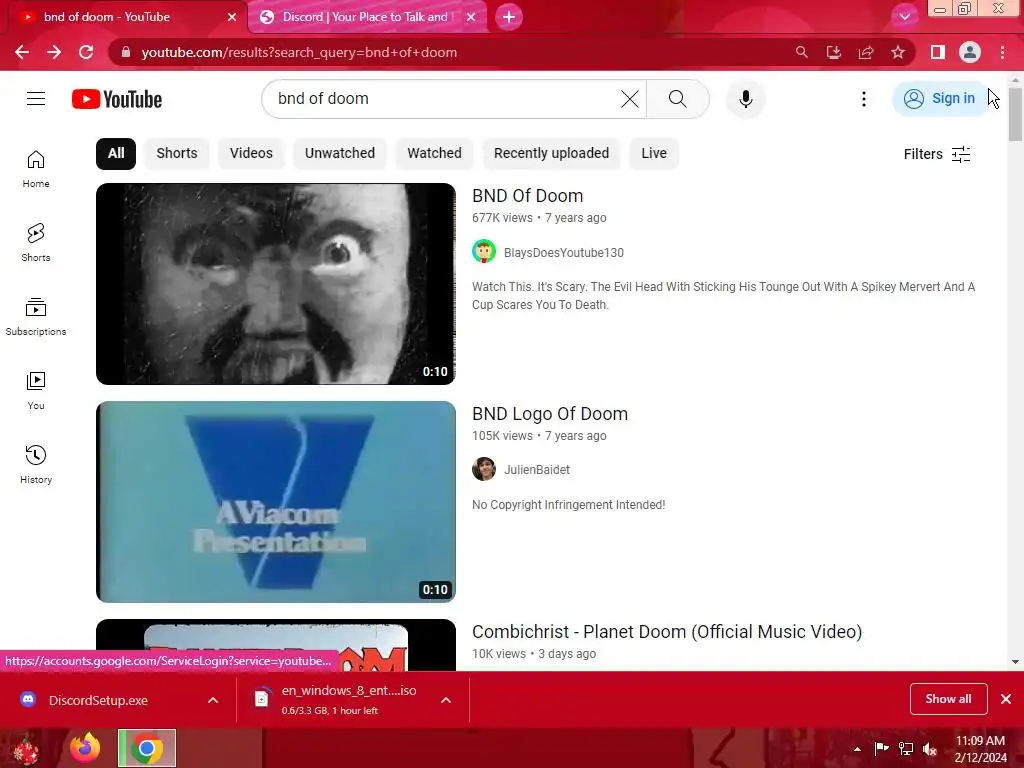Show hidden system tray icons
Image resolution: width=1024 pixels, height=768 pixels.
(857, 749)
